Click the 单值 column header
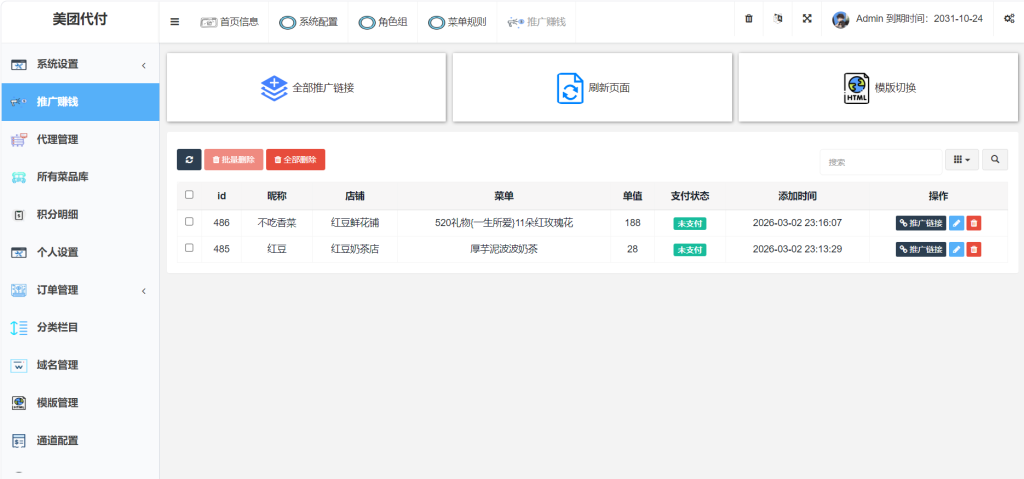The height and width of the screenshot is (479, 1024). pyautogui.click(x=632, y=195)
